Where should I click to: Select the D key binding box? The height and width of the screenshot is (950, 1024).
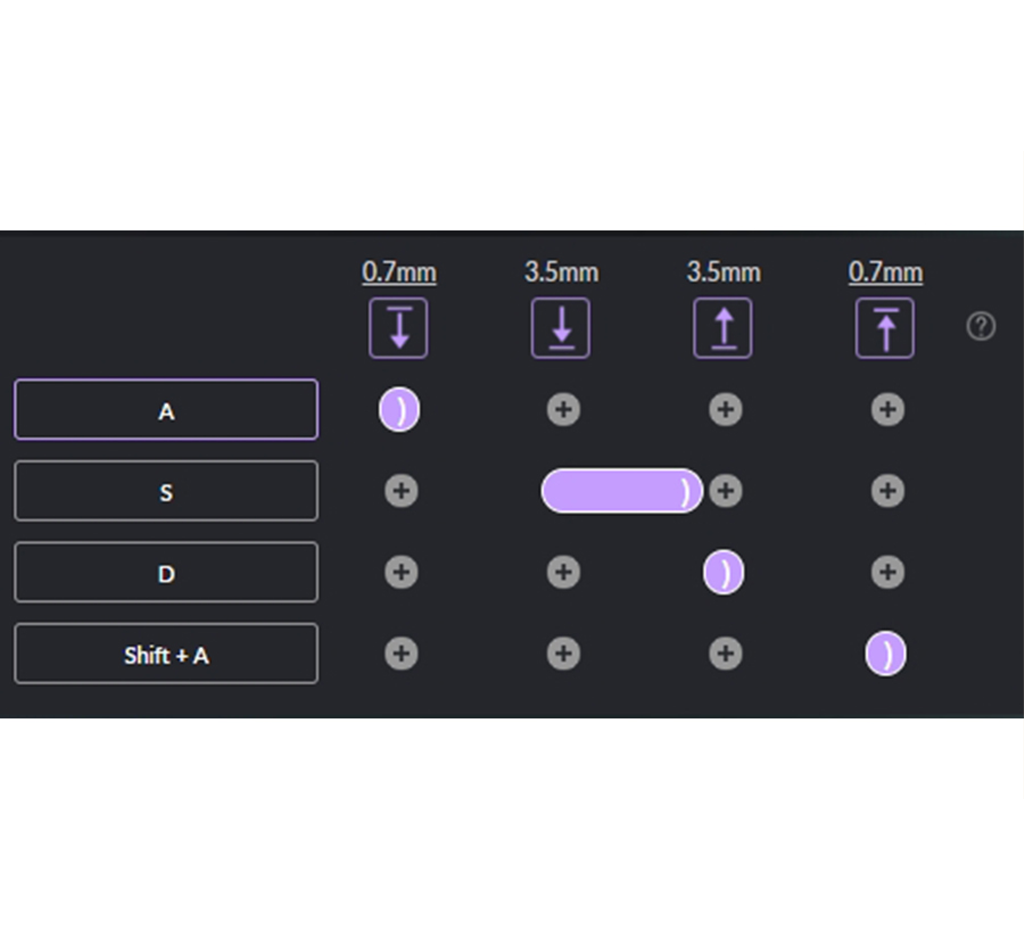click(166, 573)
